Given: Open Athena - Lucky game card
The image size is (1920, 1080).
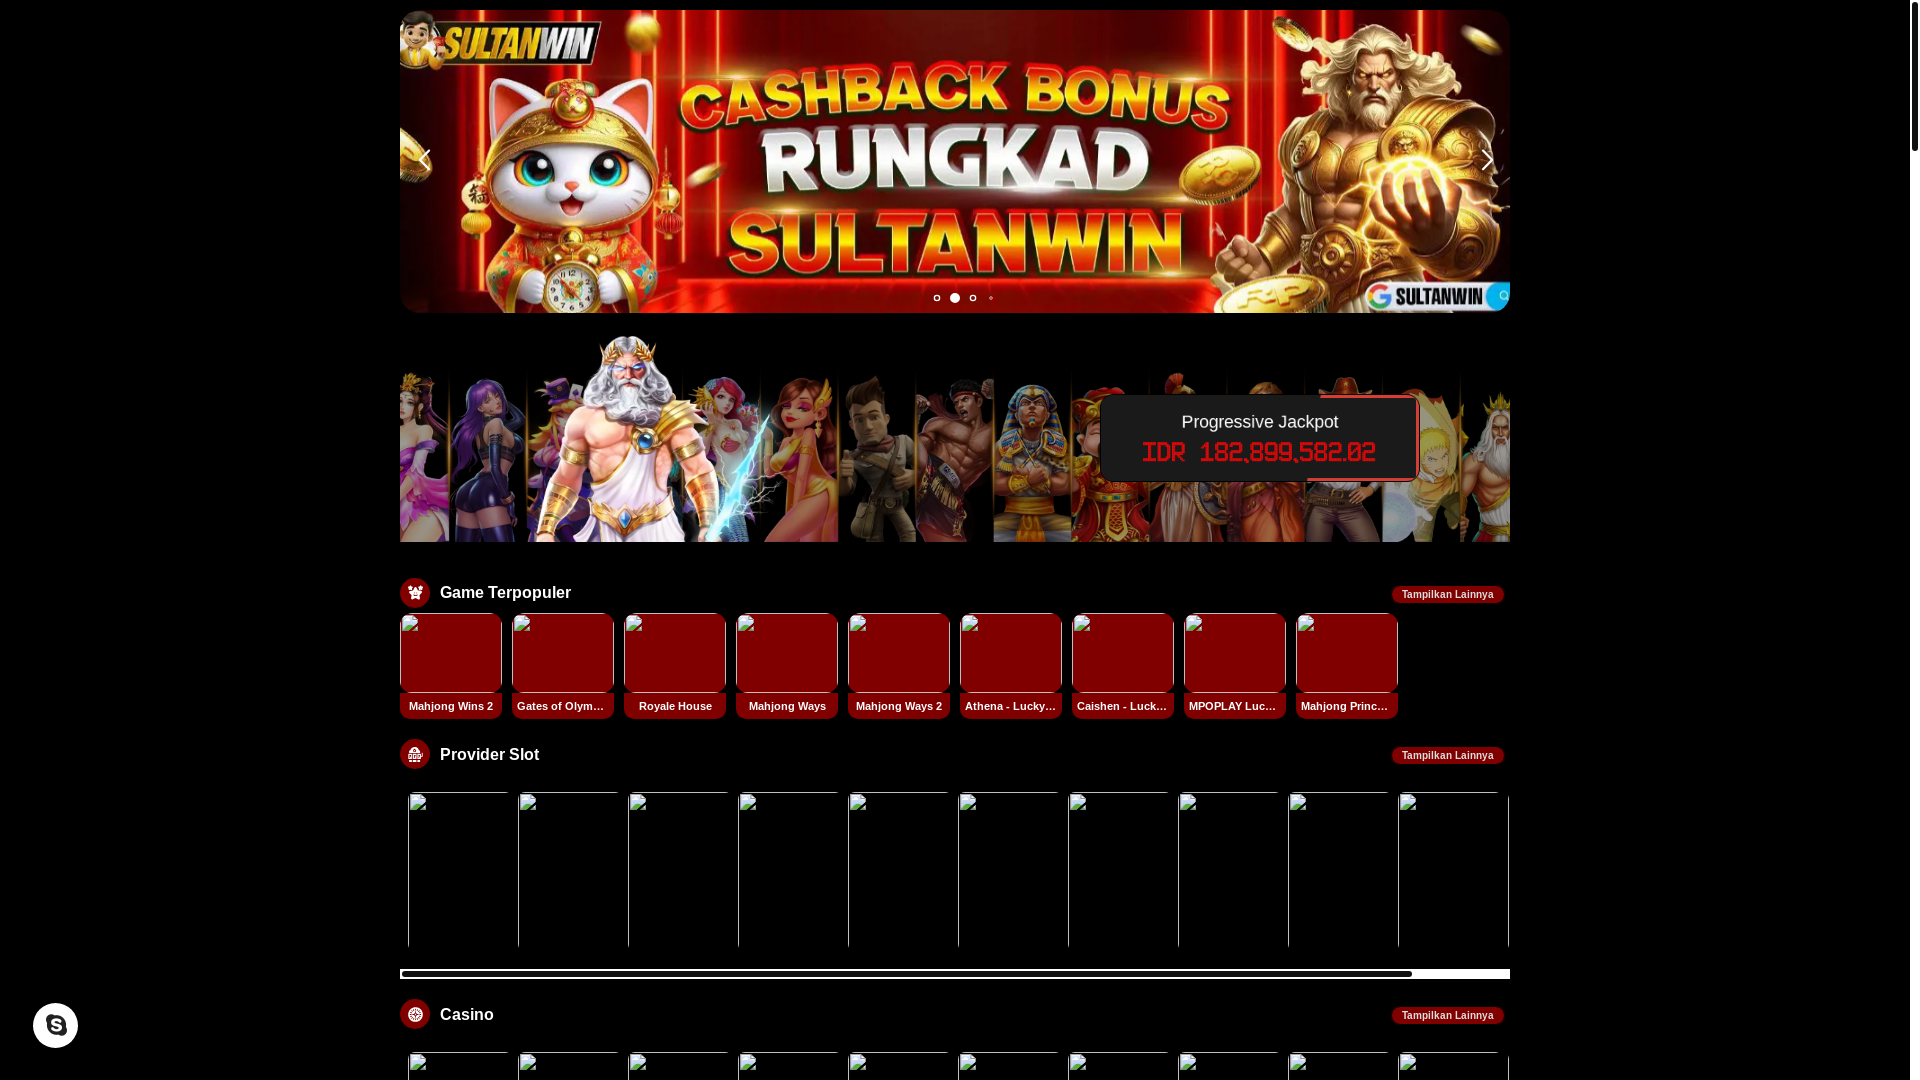Looking at the screenshot, I should pyautogui.click(x=1011, y=666).
